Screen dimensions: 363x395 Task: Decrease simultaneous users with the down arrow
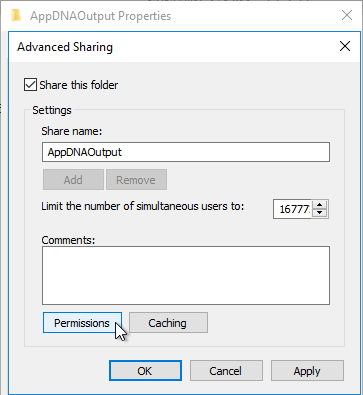click(320, 213)
